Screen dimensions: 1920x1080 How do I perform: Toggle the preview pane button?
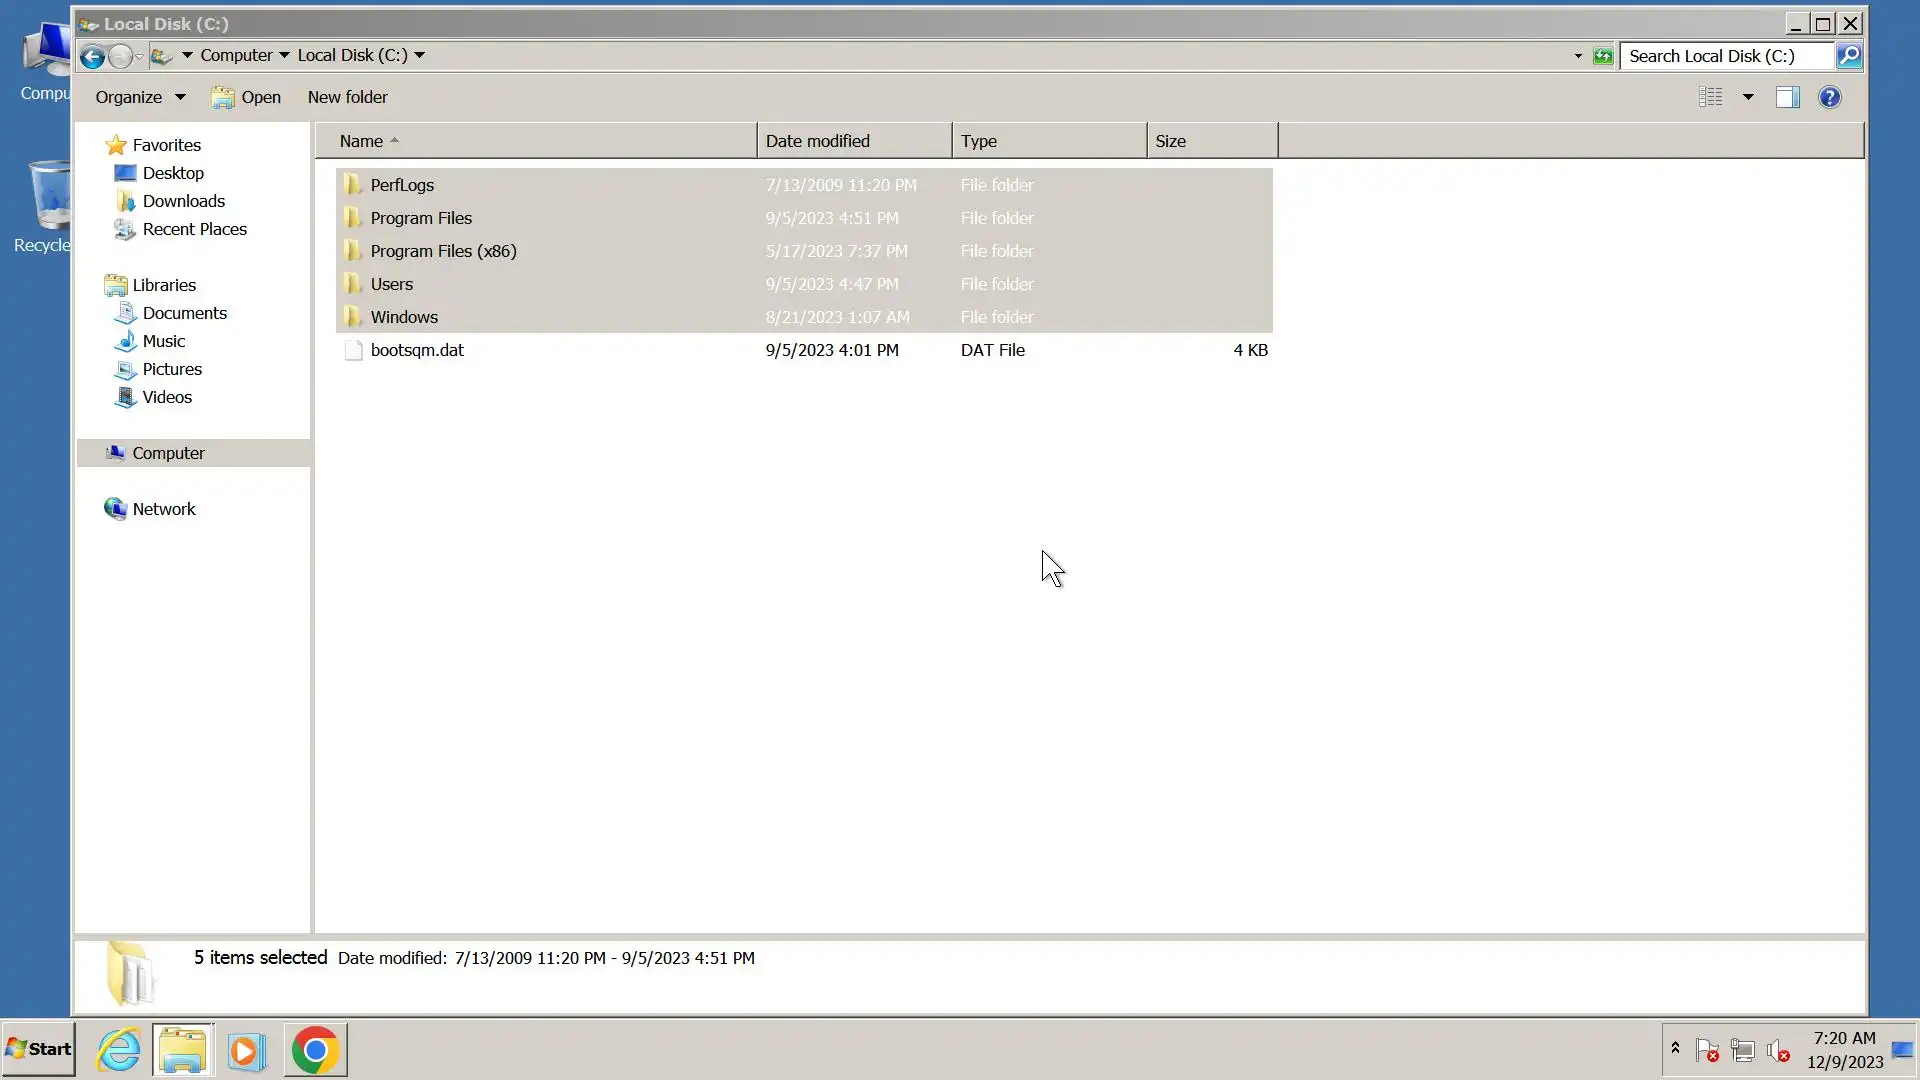coord(1787,97)
